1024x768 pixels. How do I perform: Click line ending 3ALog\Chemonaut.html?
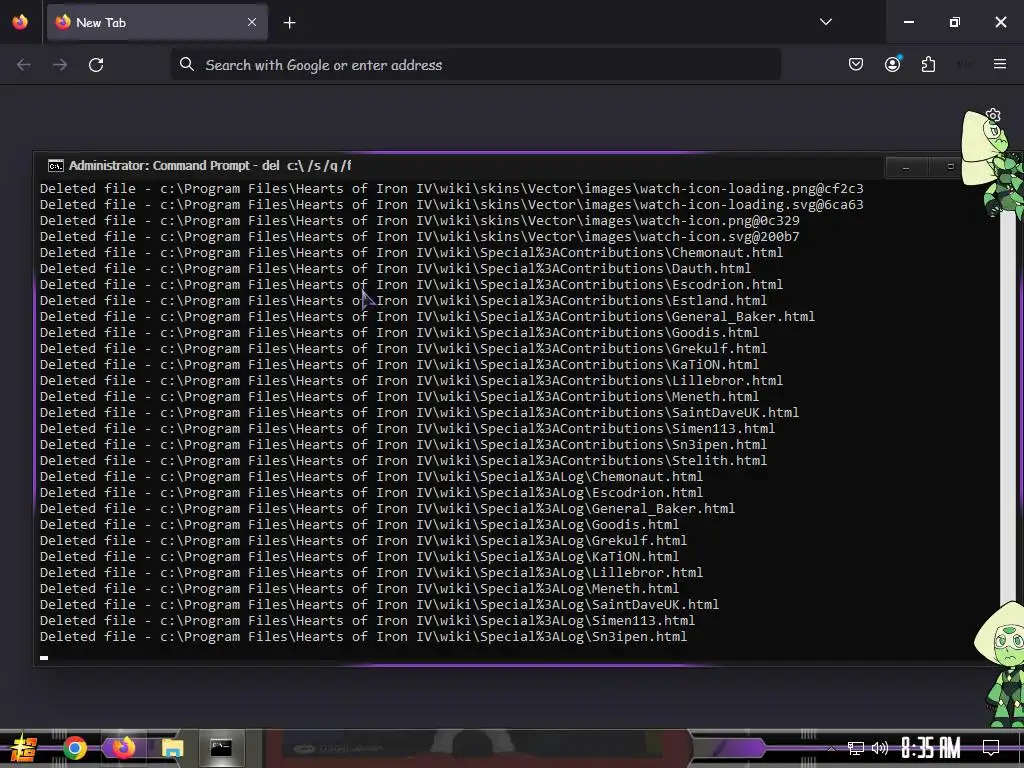371,477
